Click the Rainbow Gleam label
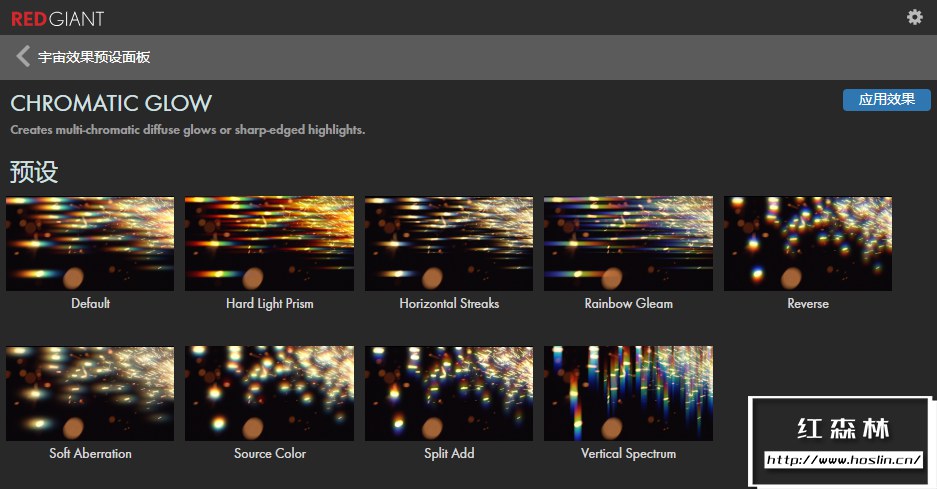Screen dimensions: 937x489 628,303
